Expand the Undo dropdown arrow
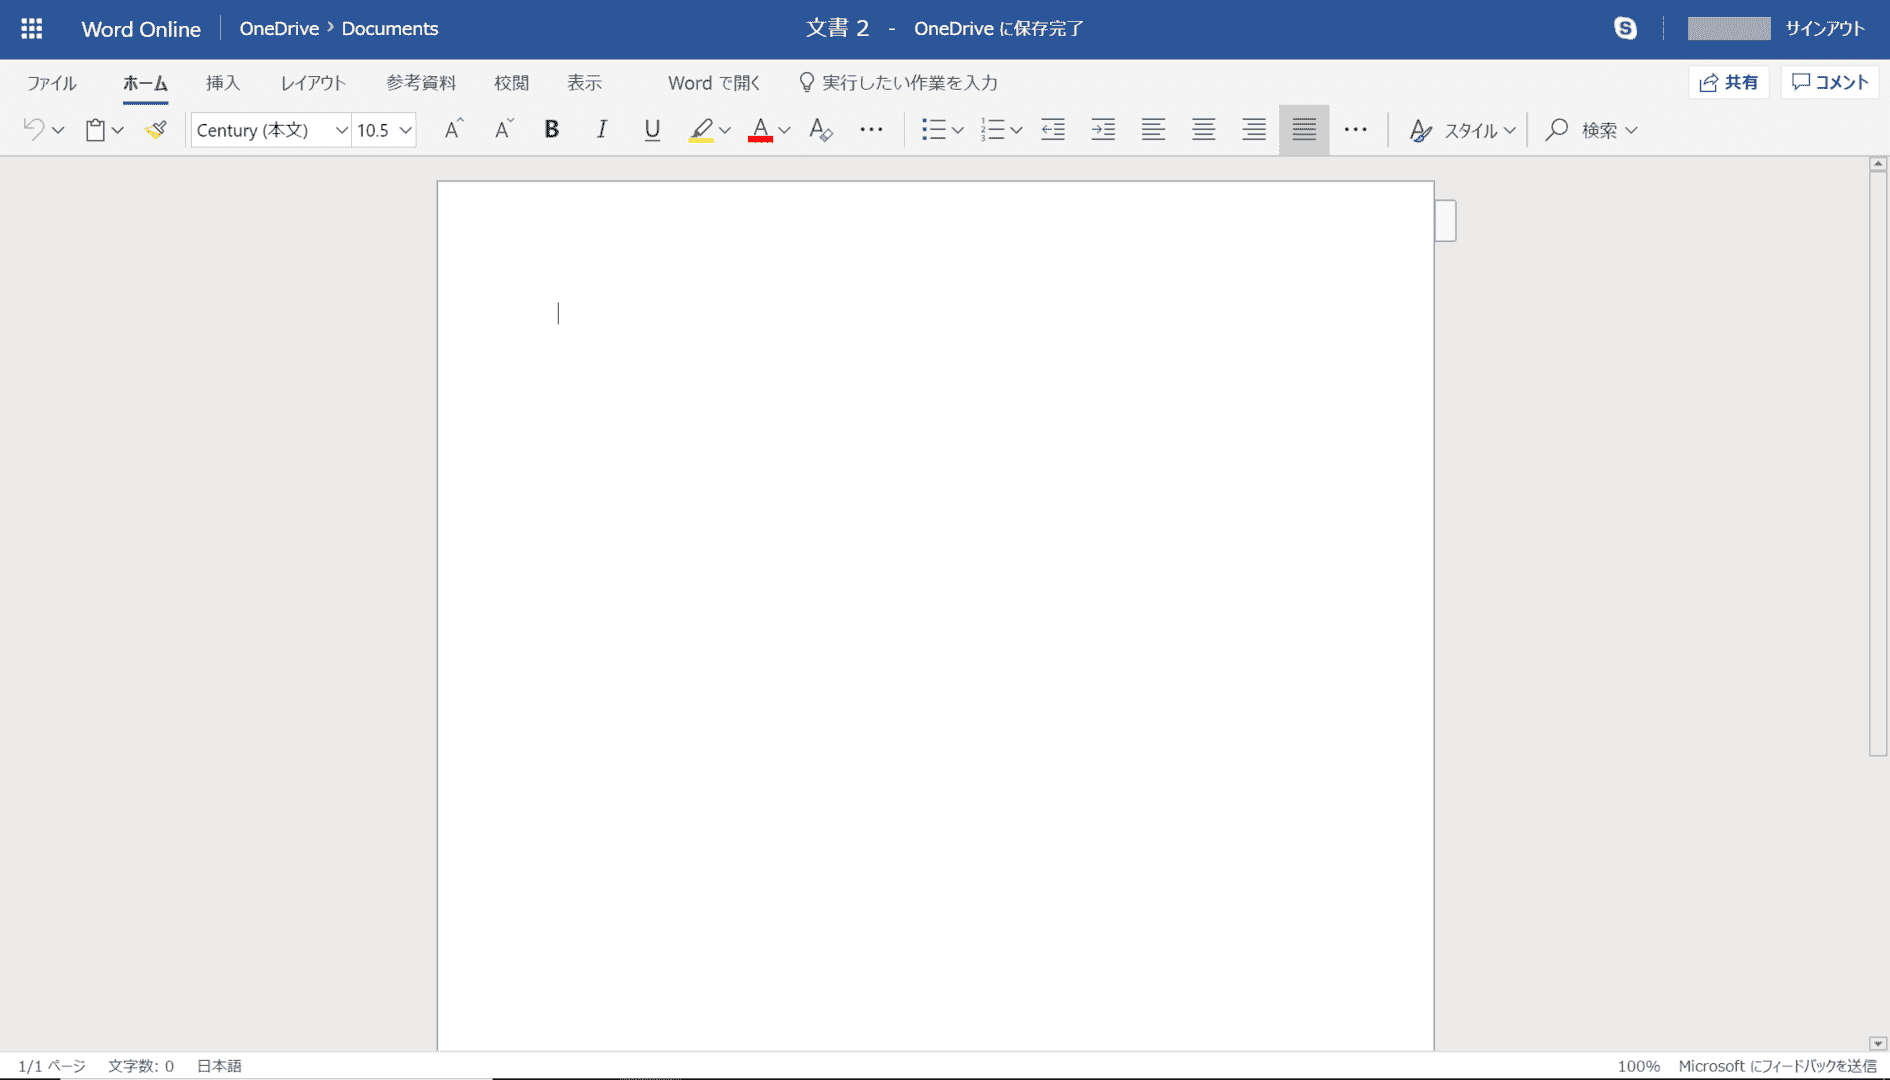The height and width of the screenshot is (1080, 1890). click(58, 130)
